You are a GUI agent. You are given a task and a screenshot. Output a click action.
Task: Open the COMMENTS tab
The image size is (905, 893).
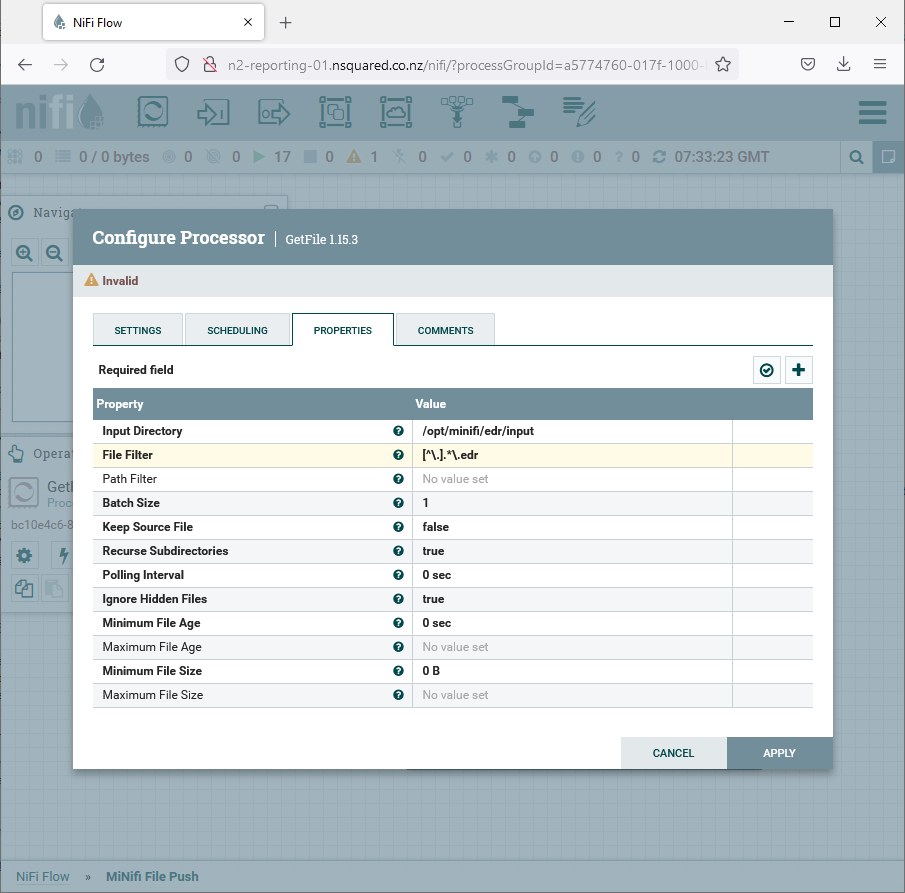point(444,329)
